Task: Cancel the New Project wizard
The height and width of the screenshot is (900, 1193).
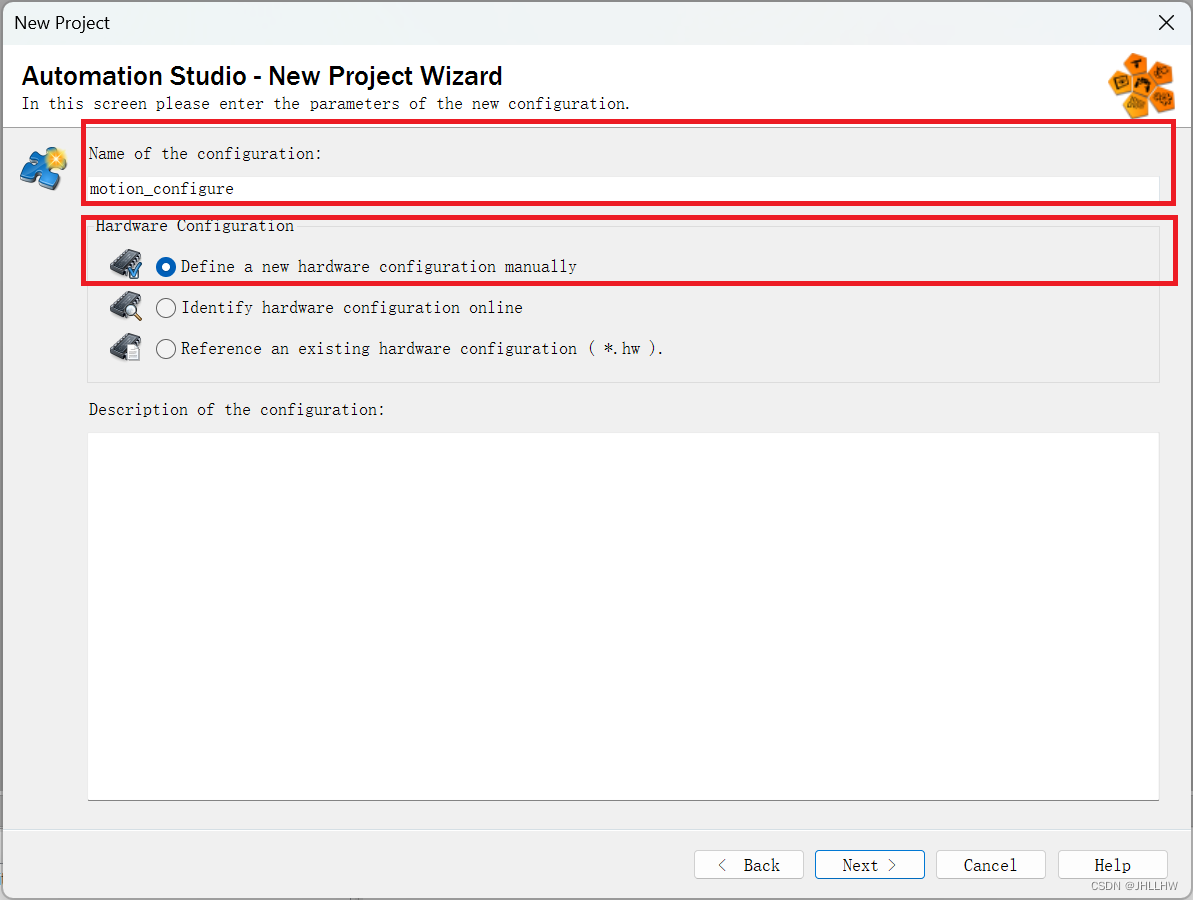Action: click(990, 864)
